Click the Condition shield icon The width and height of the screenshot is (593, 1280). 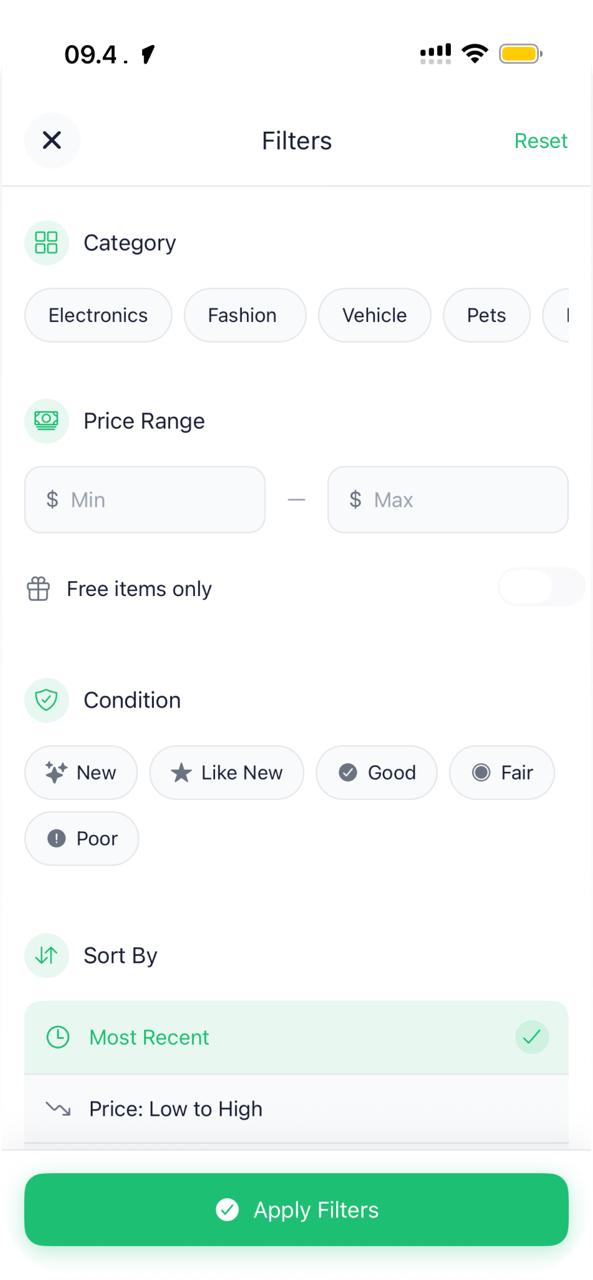[45, 700]
